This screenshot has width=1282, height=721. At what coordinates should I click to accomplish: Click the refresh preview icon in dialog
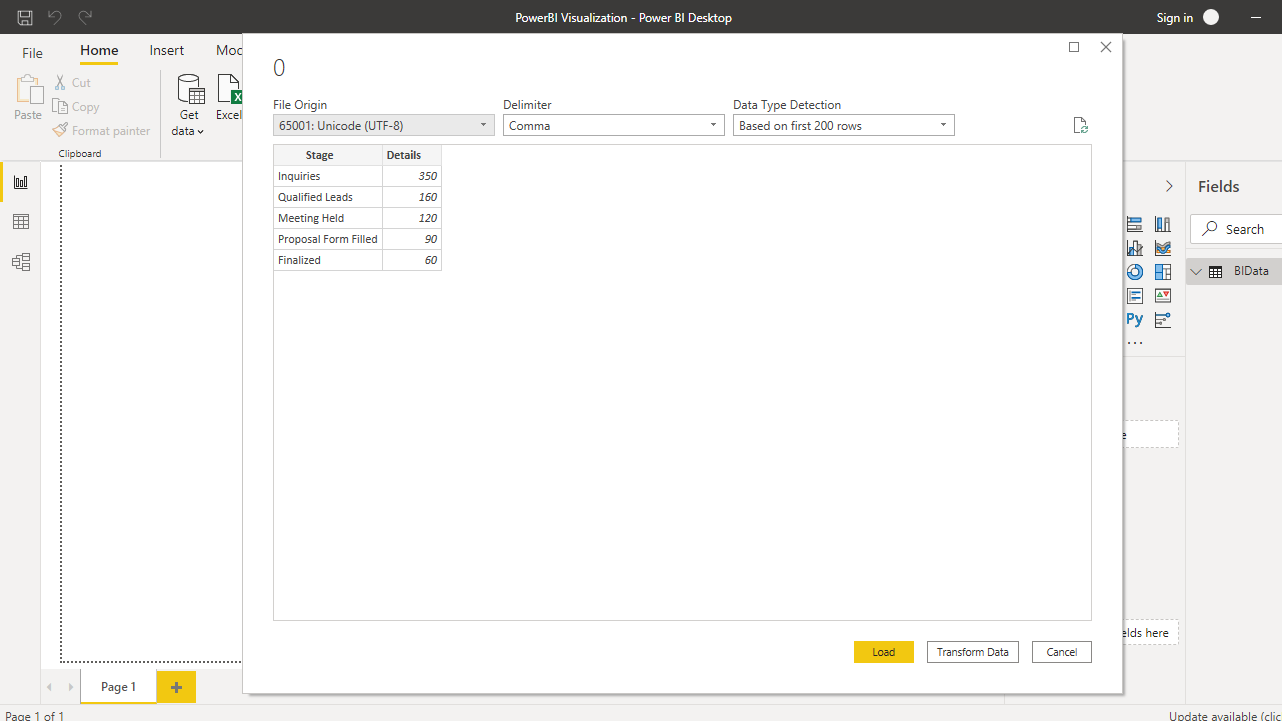tap(1079, 126)
